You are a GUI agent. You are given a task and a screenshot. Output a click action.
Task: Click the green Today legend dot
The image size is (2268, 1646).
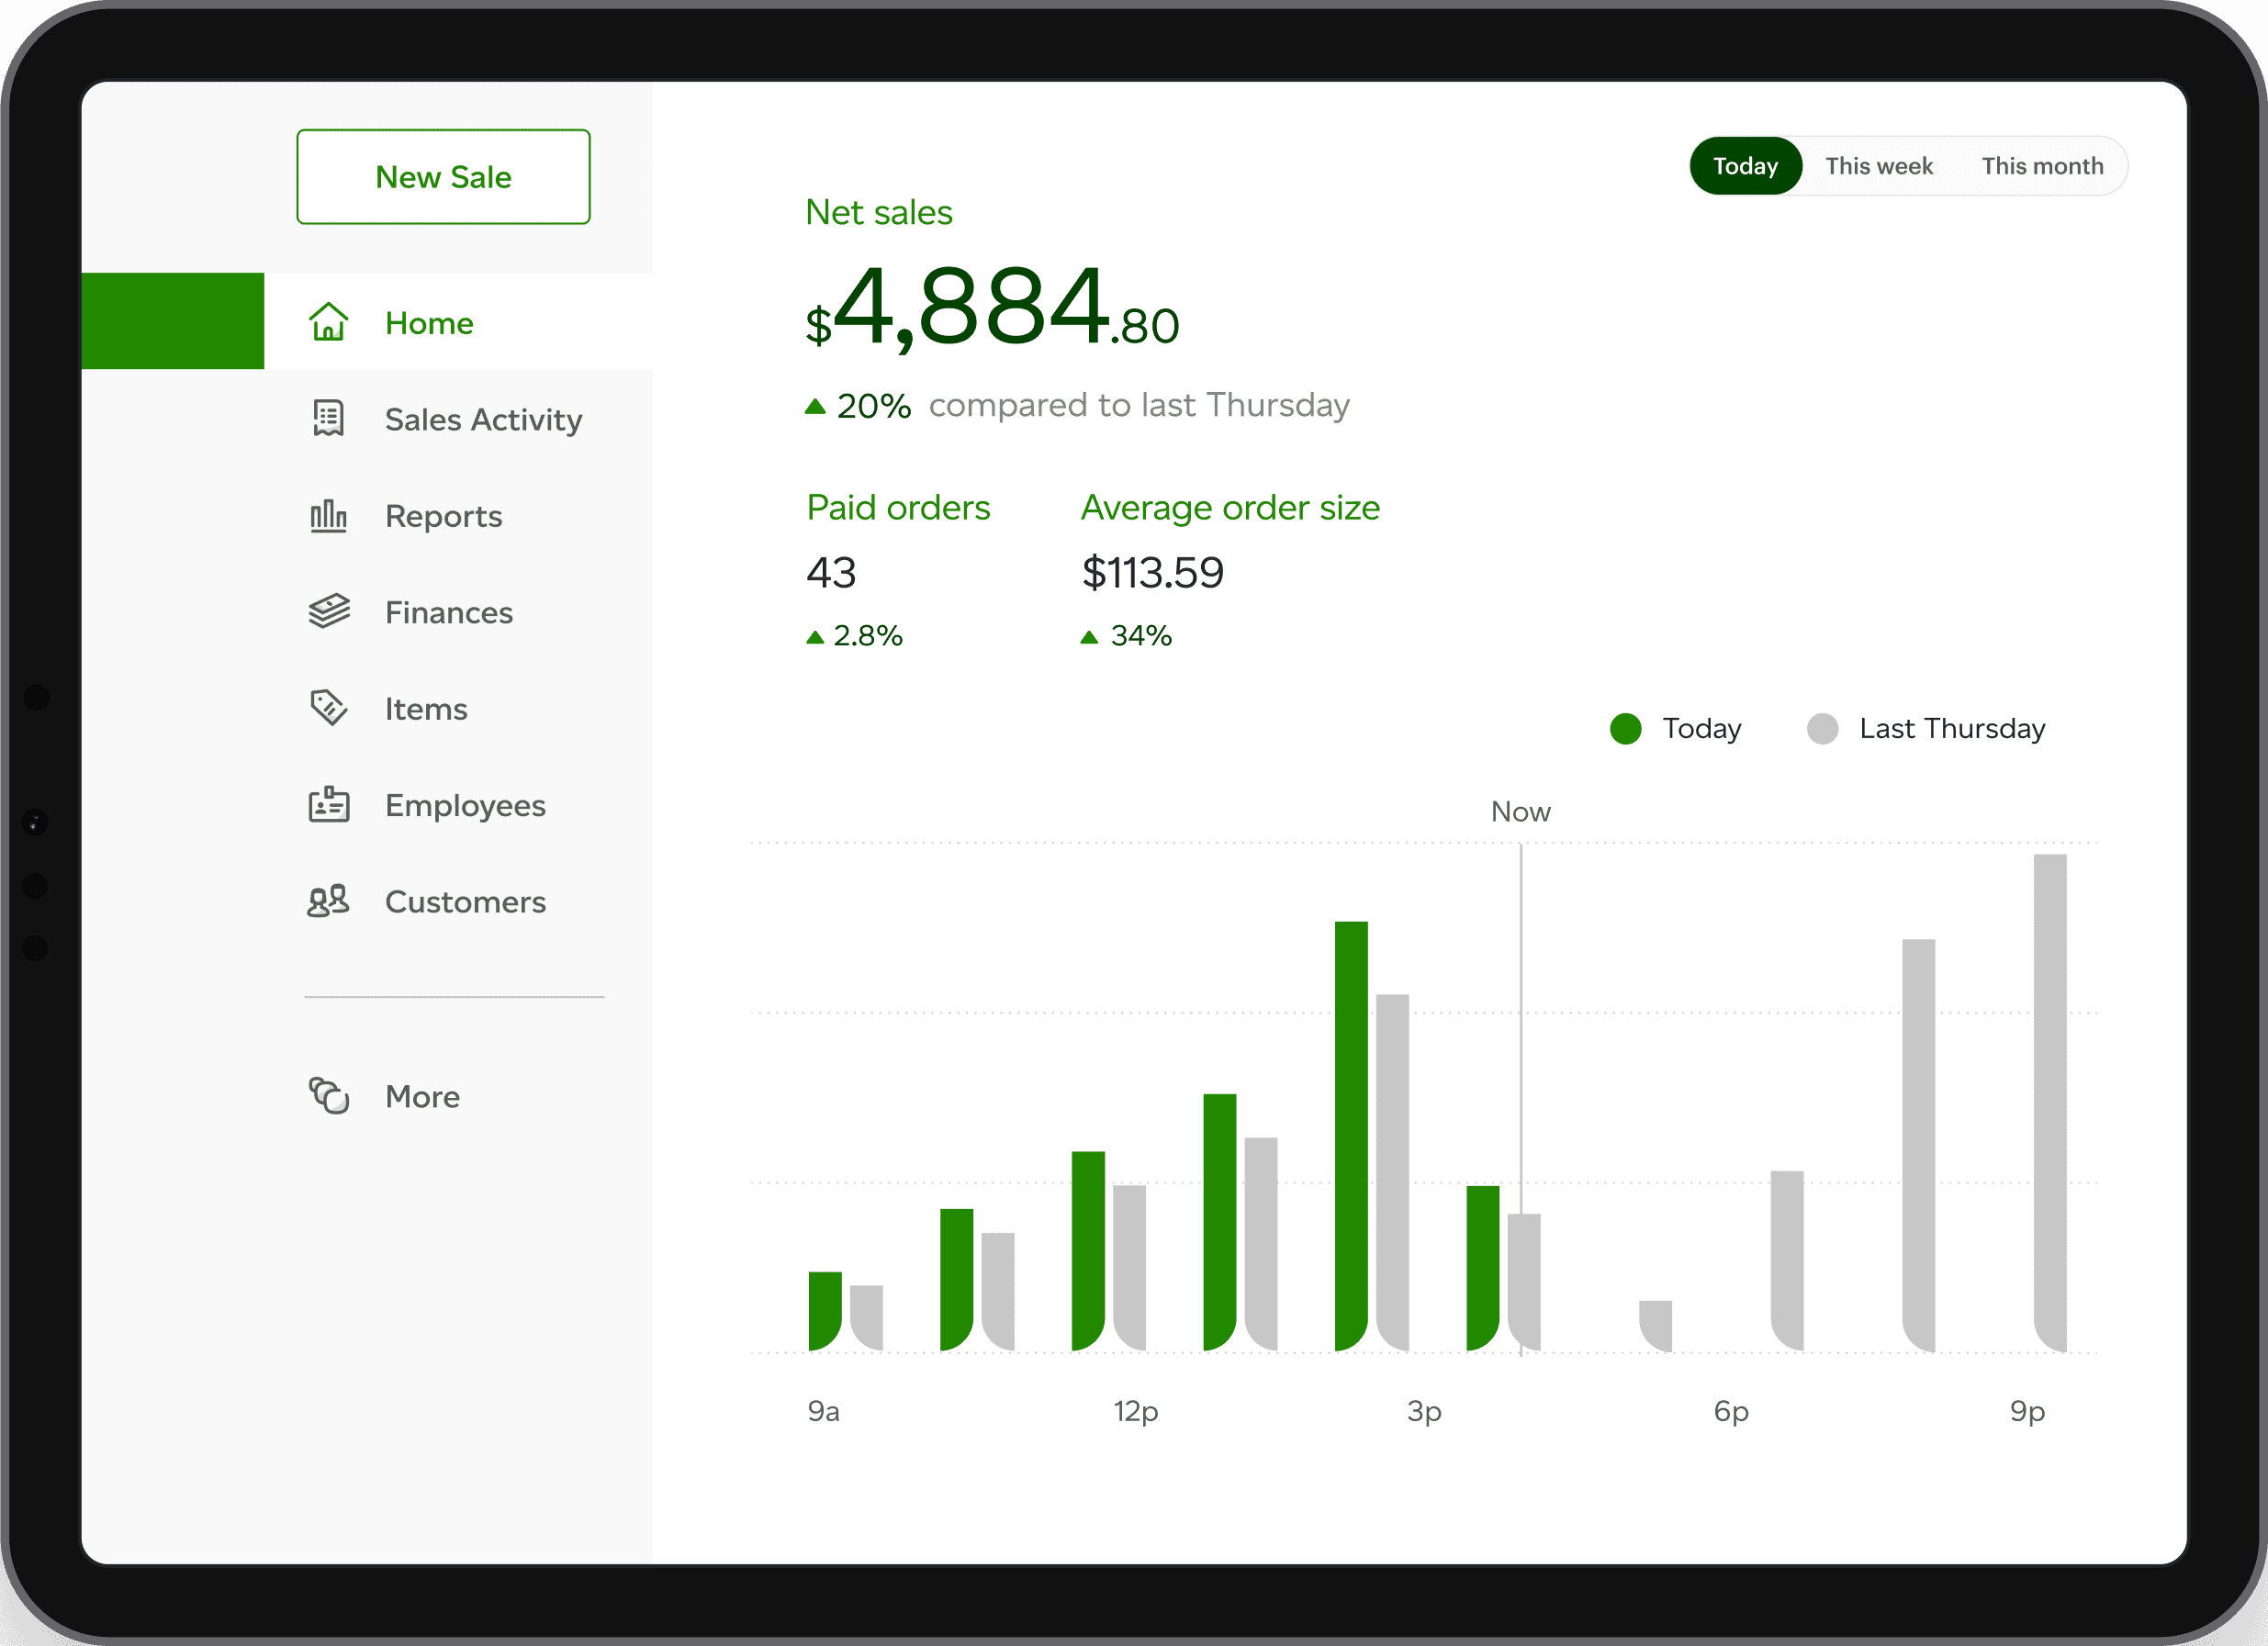(1626, 729)
